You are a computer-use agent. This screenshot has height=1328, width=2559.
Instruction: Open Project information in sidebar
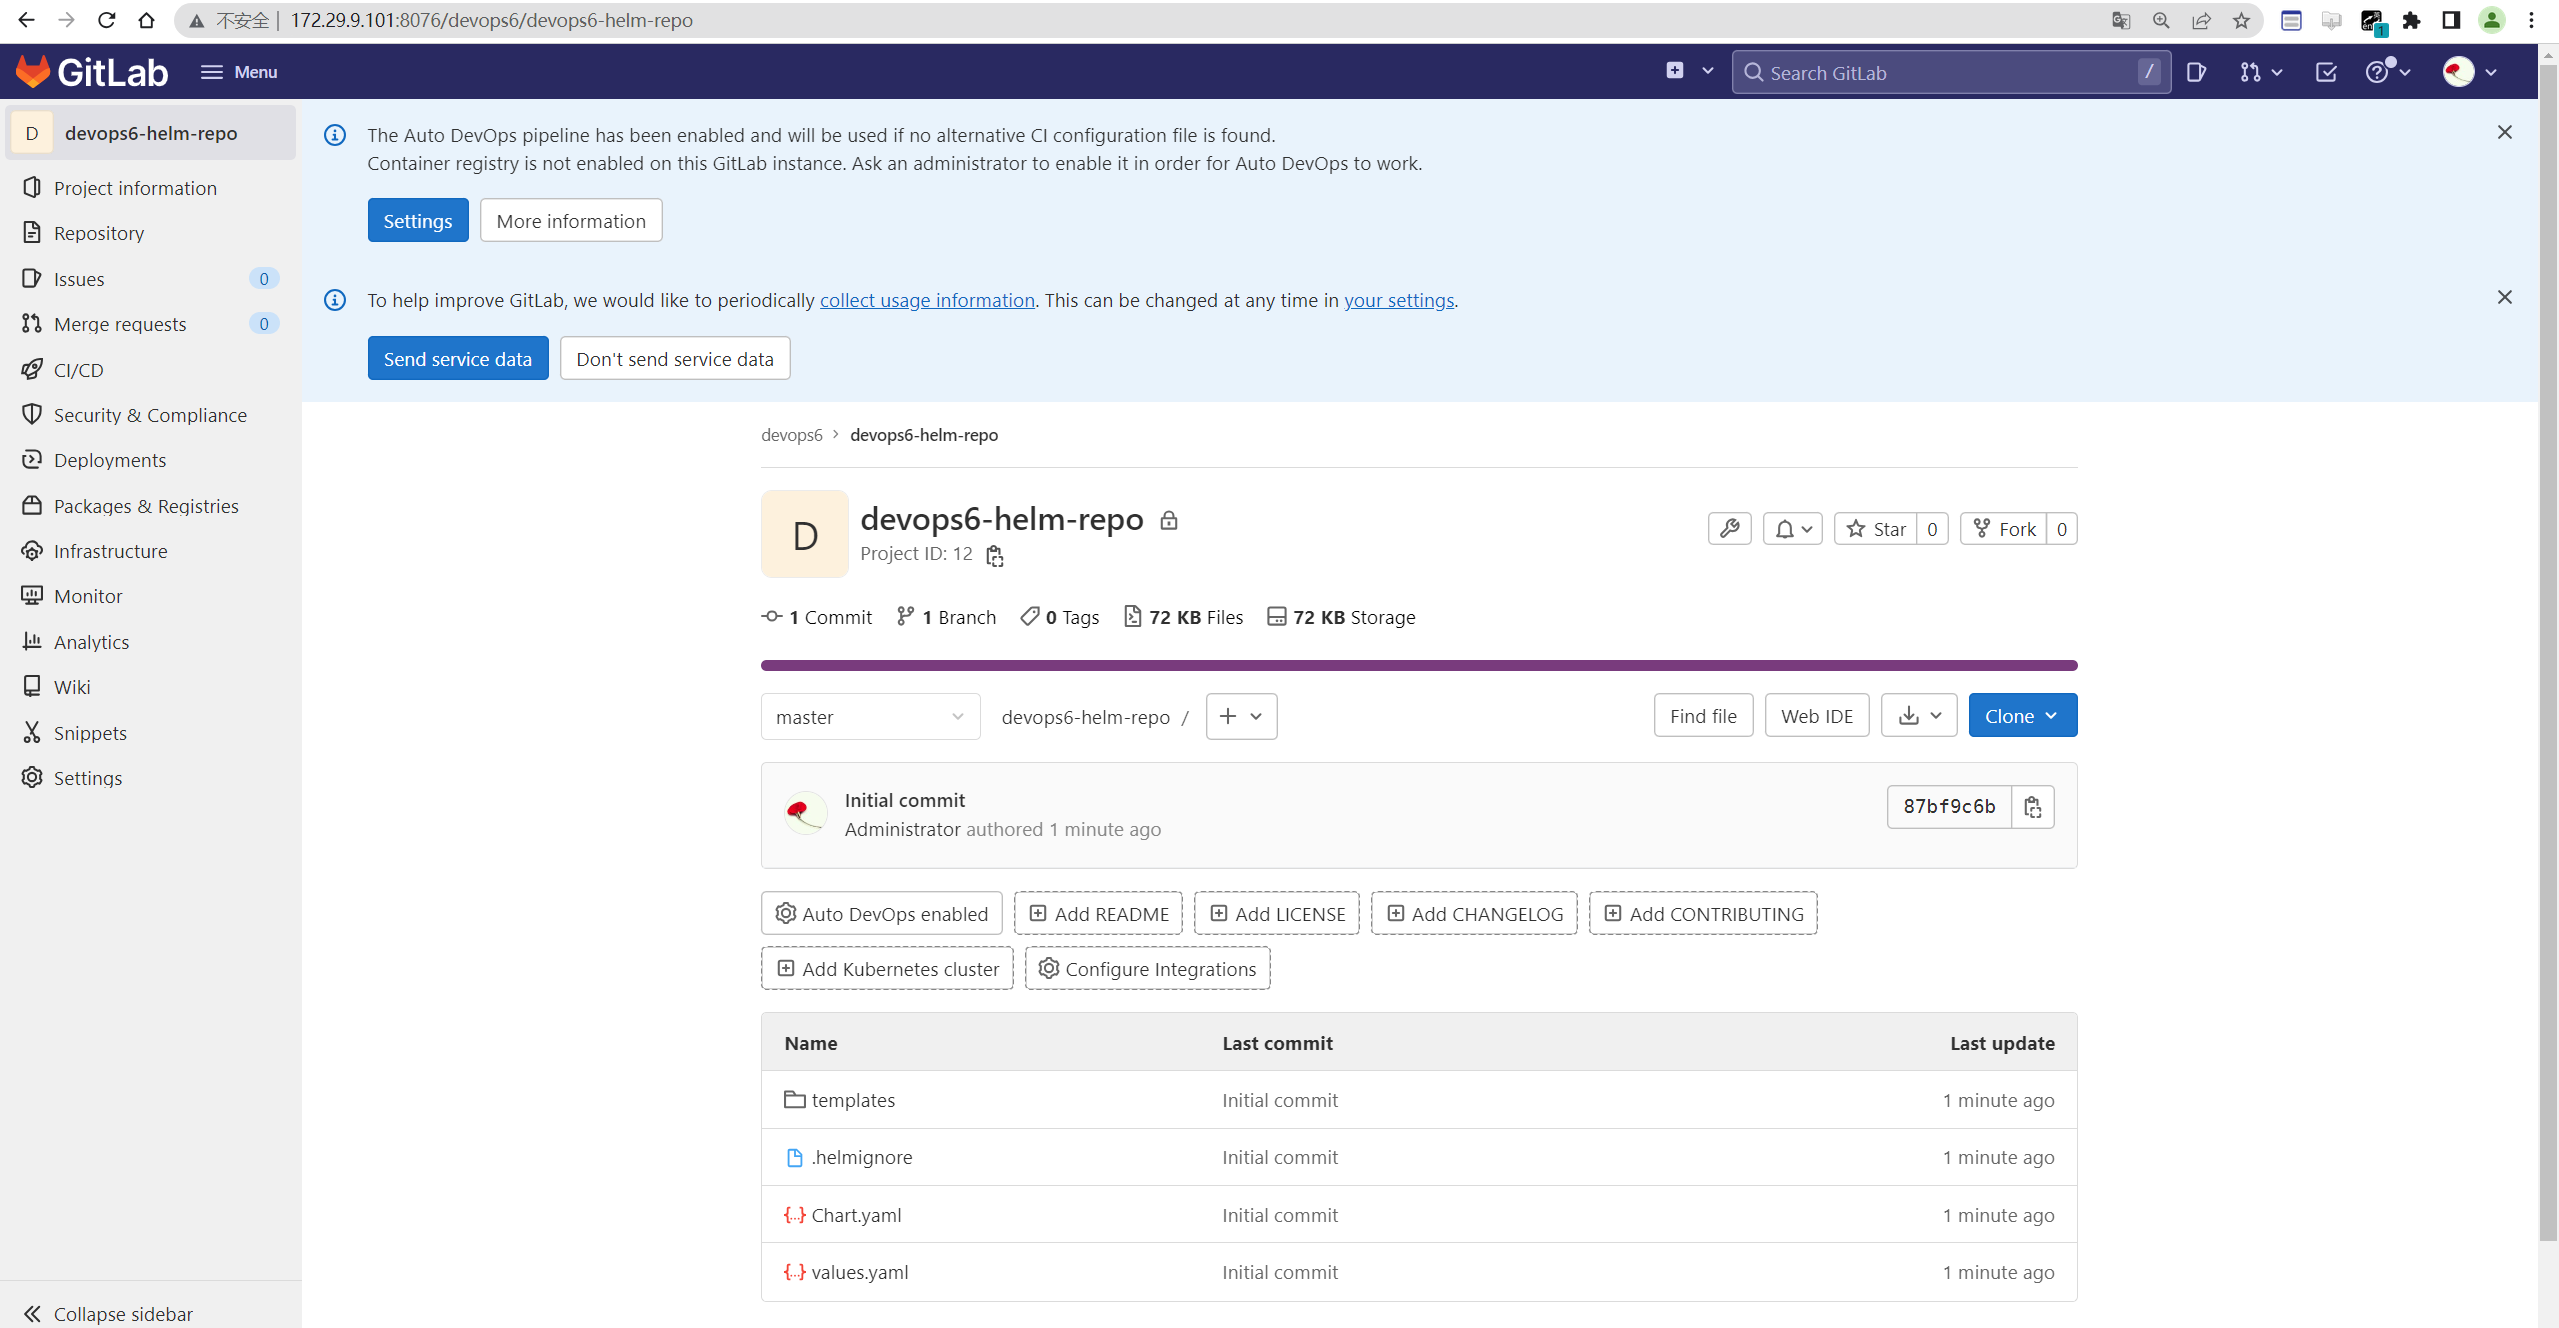click(x=135, y=188)
